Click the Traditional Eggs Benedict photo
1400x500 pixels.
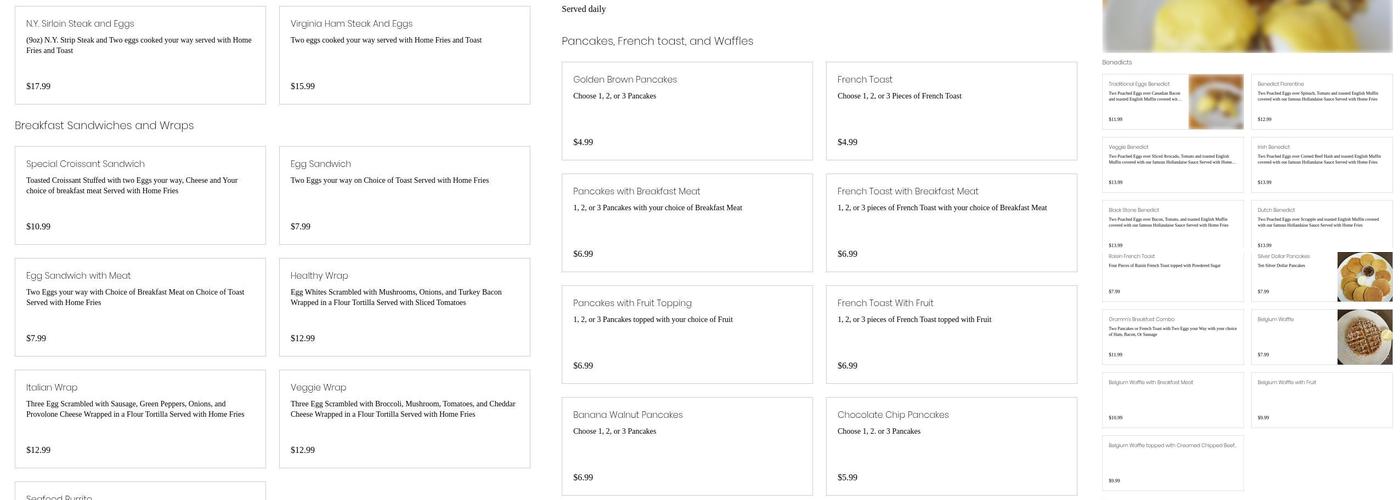[1215, 101]
